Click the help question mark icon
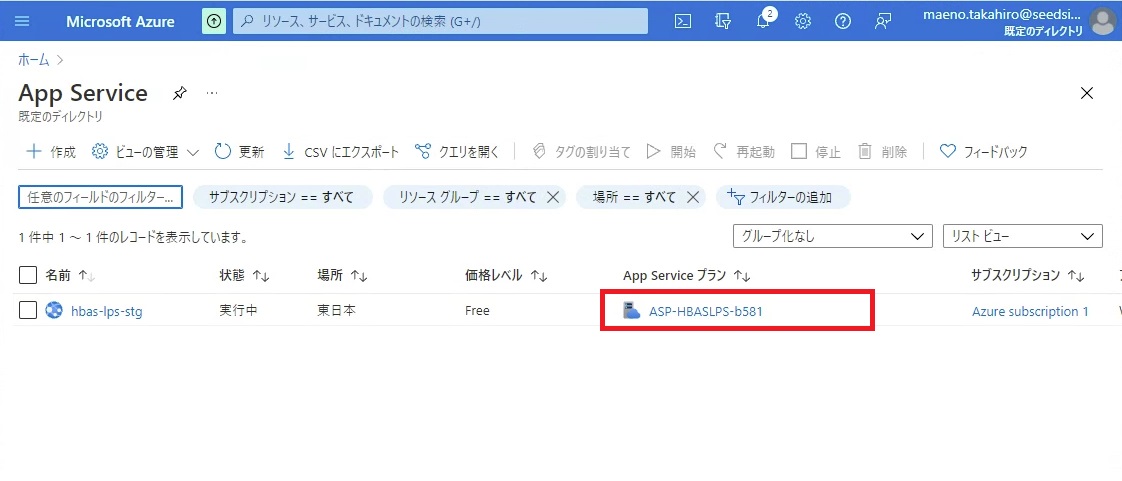 tap(843, 21)
